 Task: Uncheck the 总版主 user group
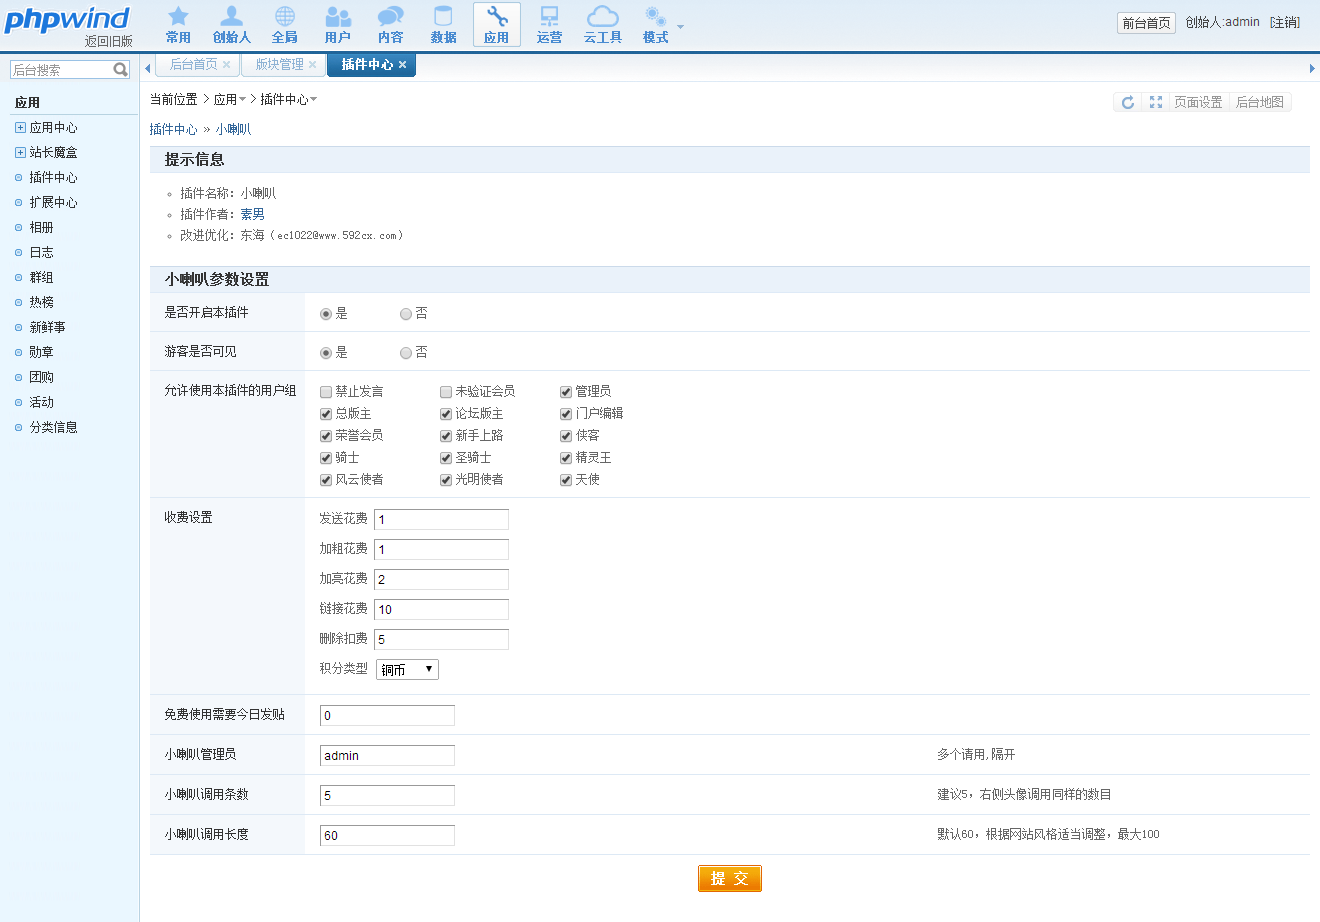[326, 414]
